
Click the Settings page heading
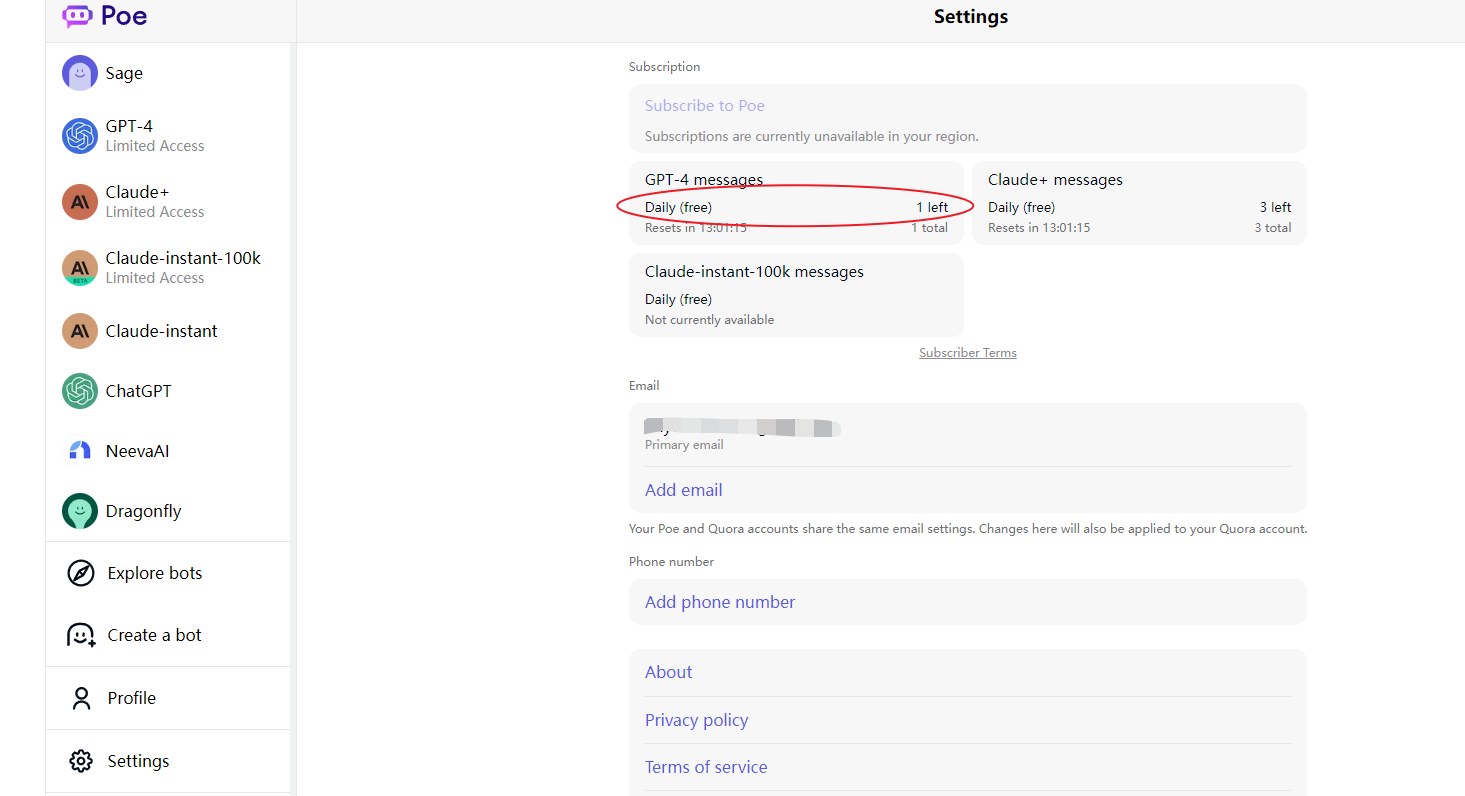[971, 17]
